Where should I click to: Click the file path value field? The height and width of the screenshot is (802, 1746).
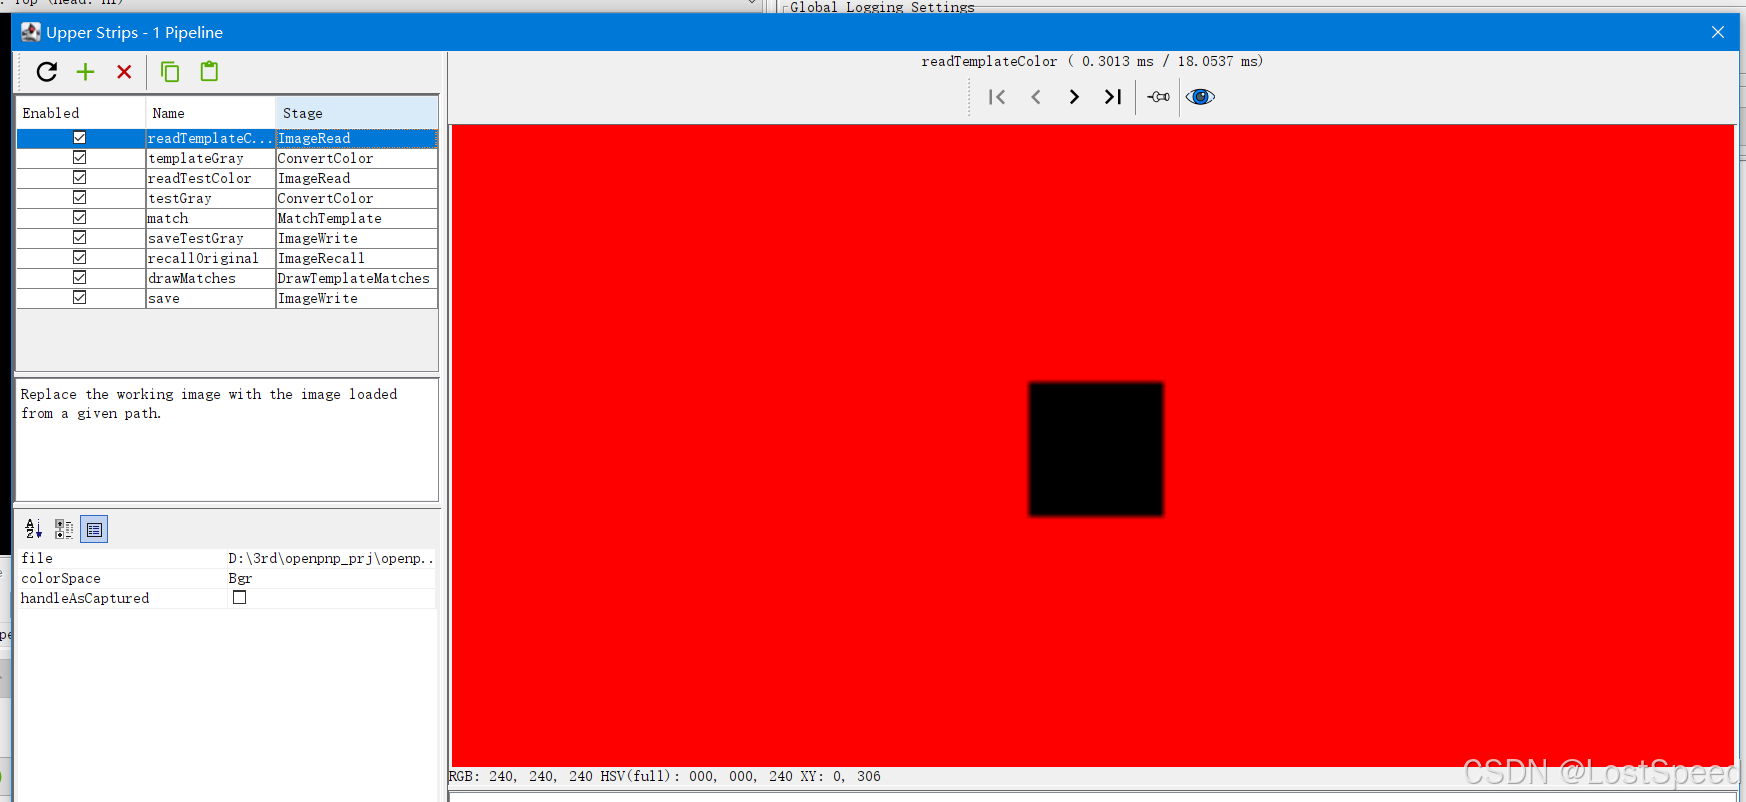pyautogui.click(x=331, y=558)
